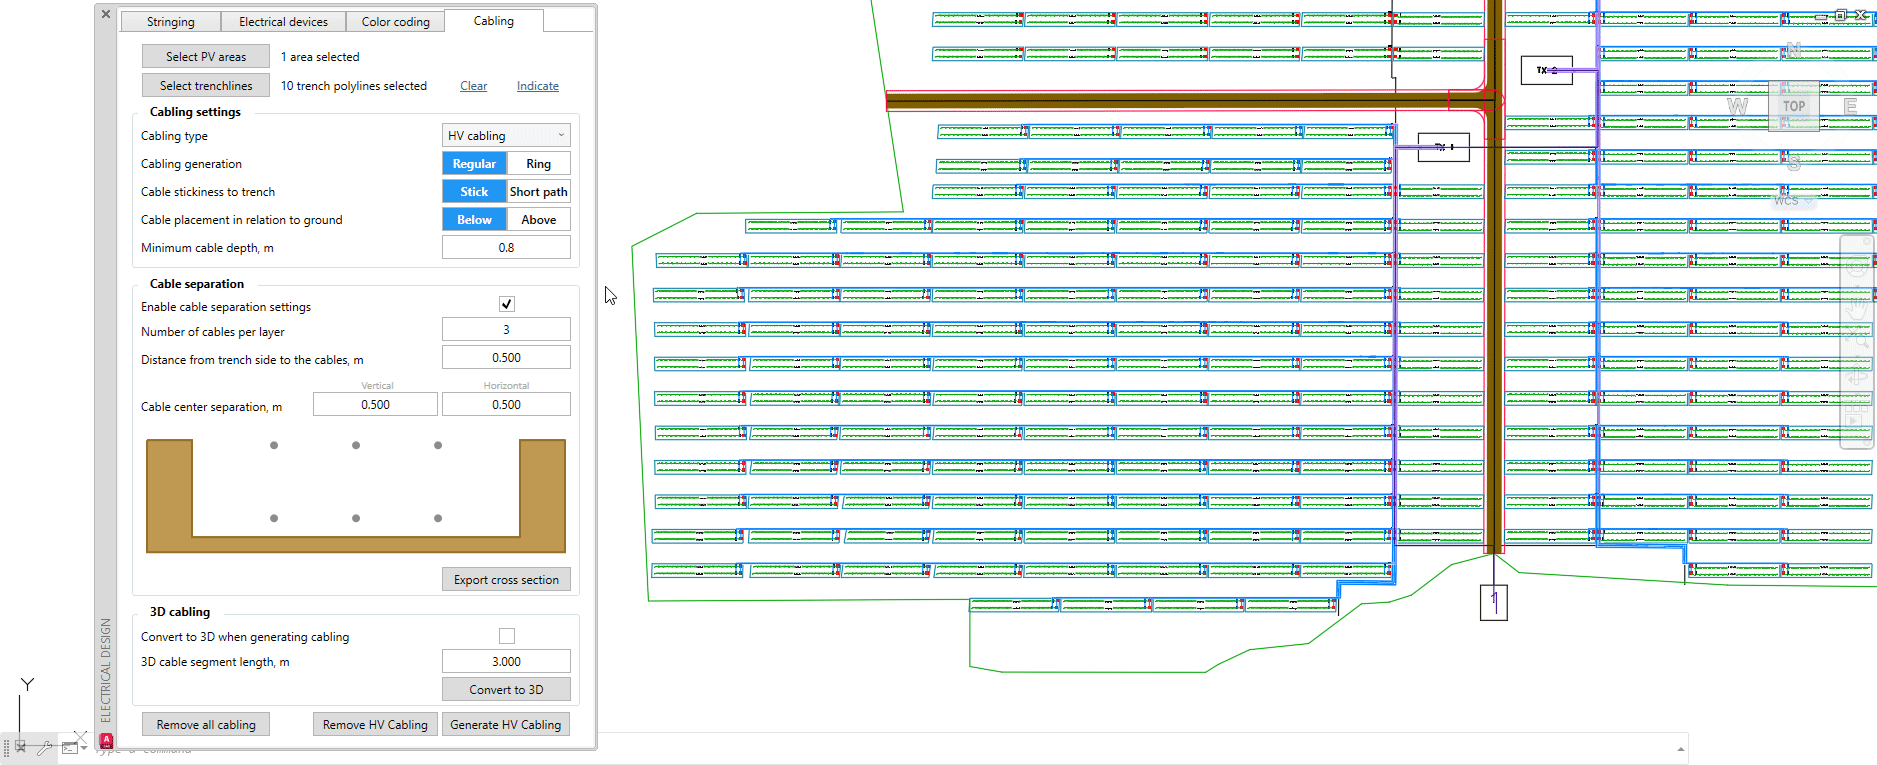Viewport: 1877px width, 765px height.
Task: Click the Minimum cable depth field
Action: [506, 248]
